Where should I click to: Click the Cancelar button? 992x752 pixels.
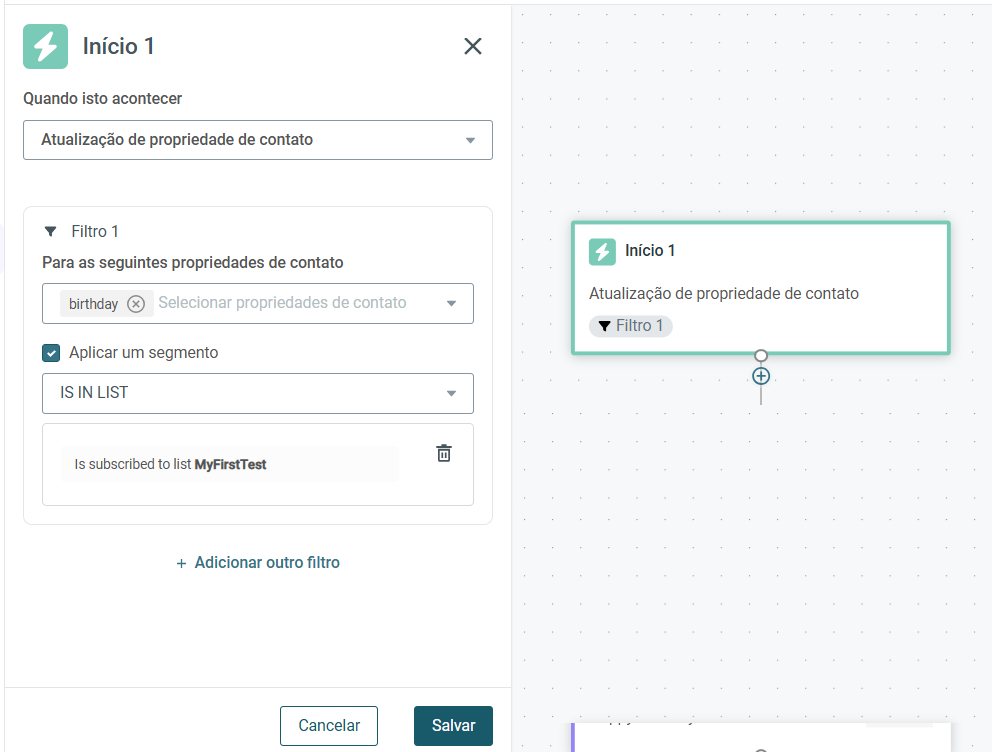click(x=329, y=725)
